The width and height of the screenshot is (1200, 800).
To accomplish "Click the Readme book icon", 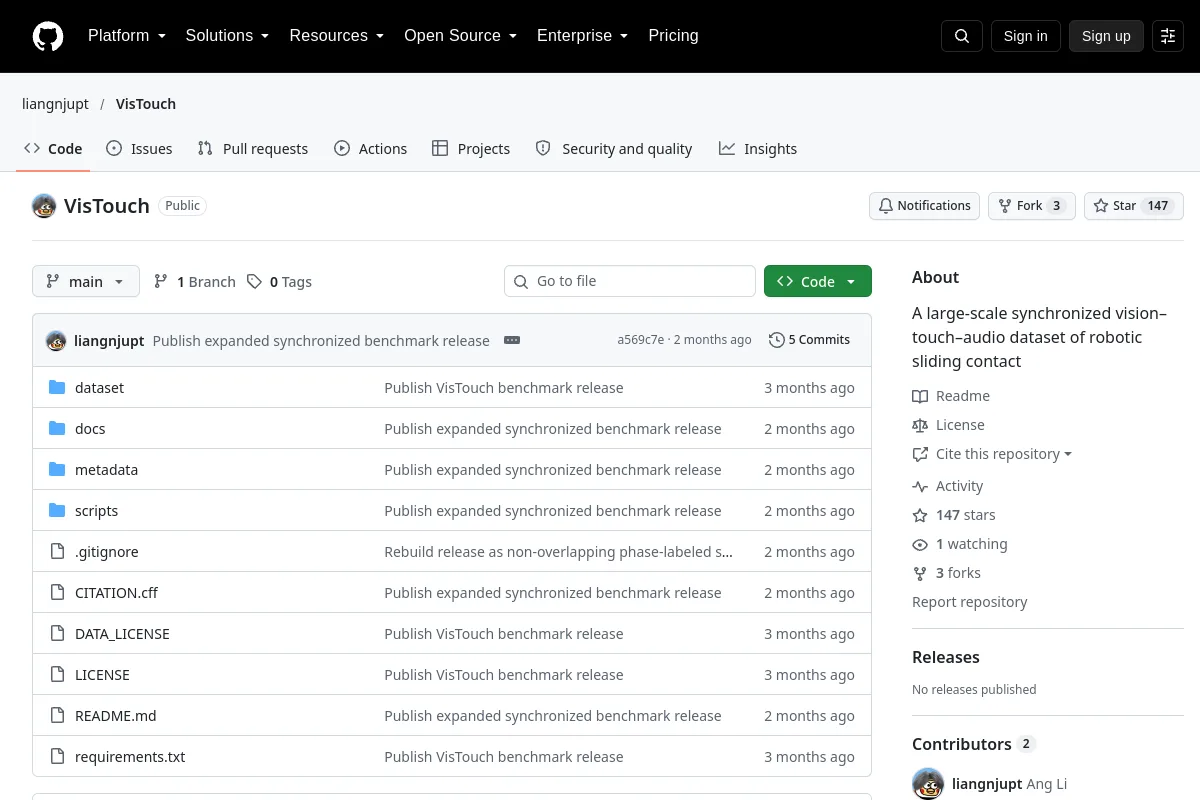I will click(920, 397).
